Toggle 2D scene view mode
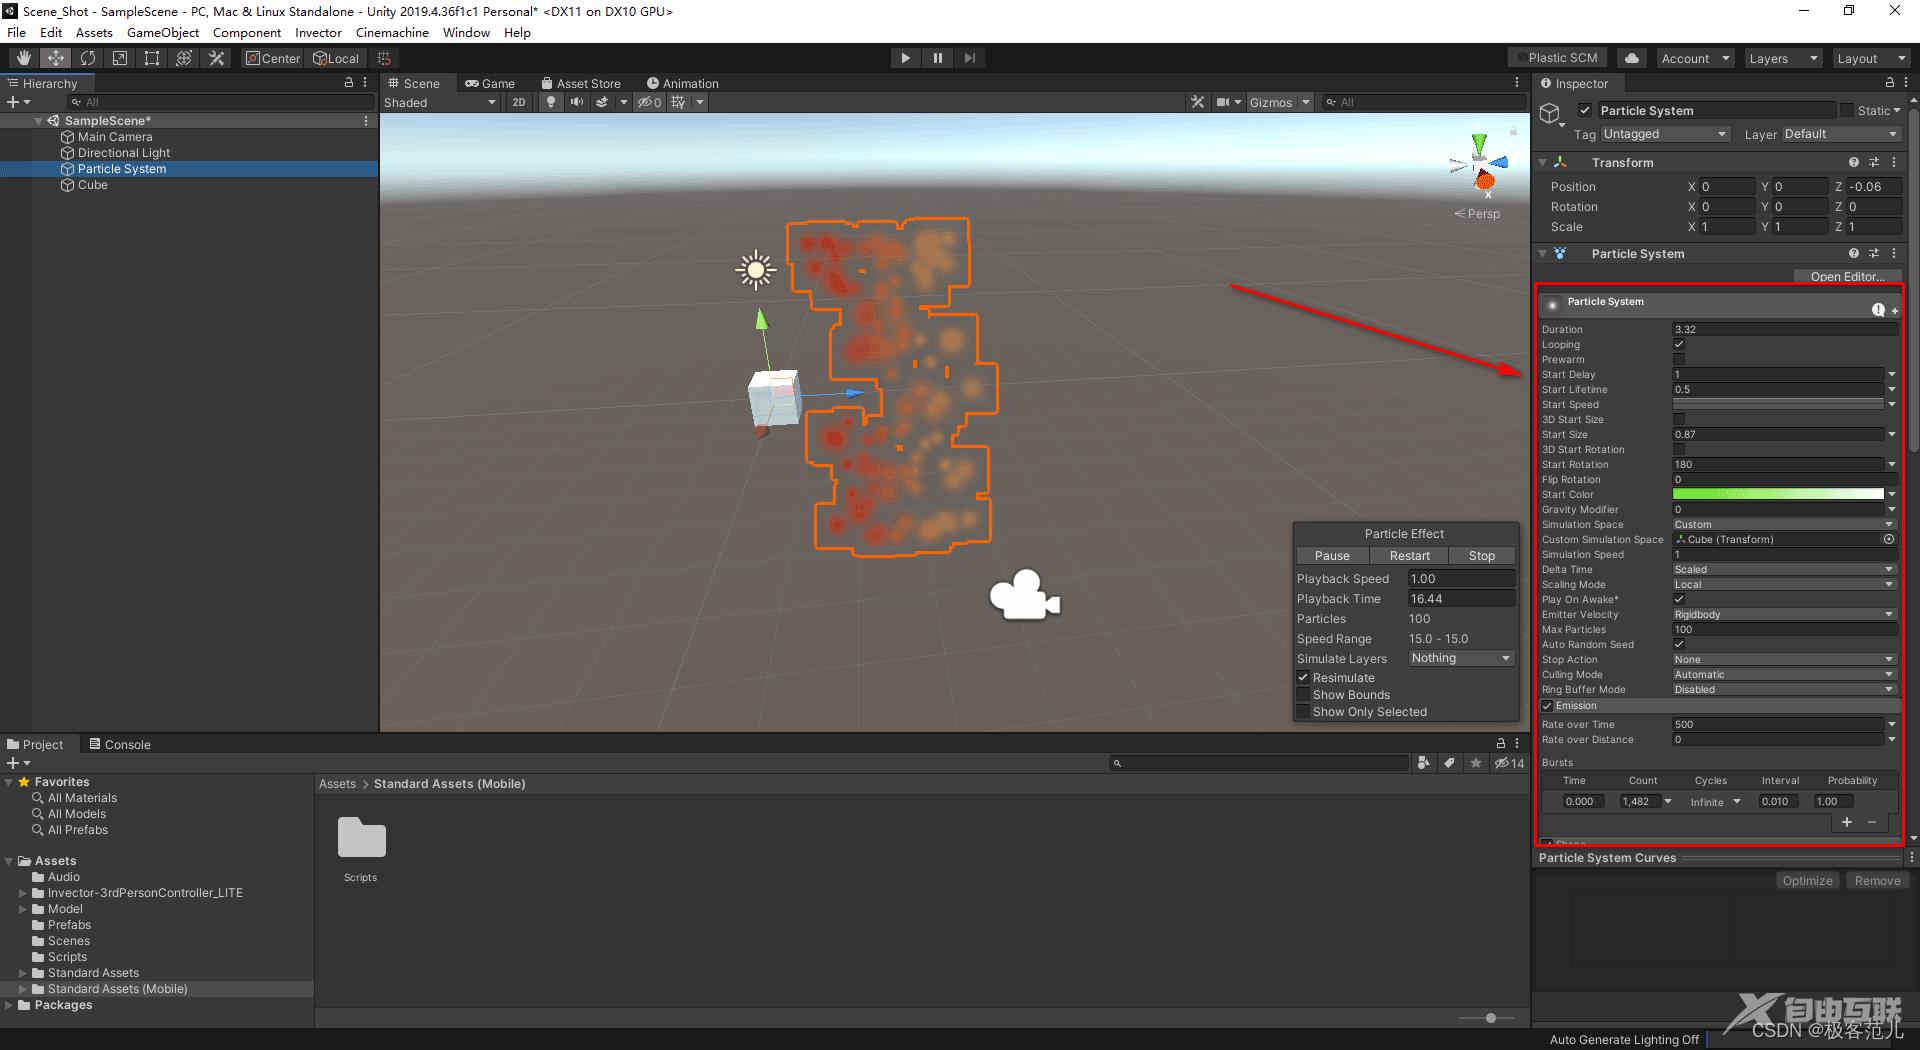Screen dimensions: 1920x1050 pos(518,102)
